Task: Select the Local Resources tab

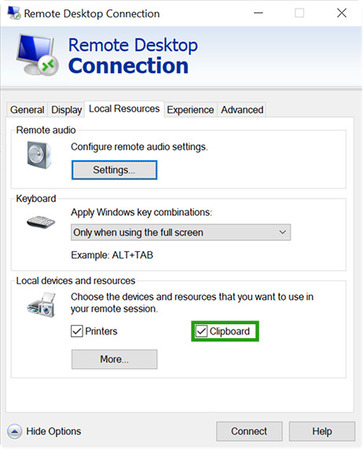Action: 124,109
